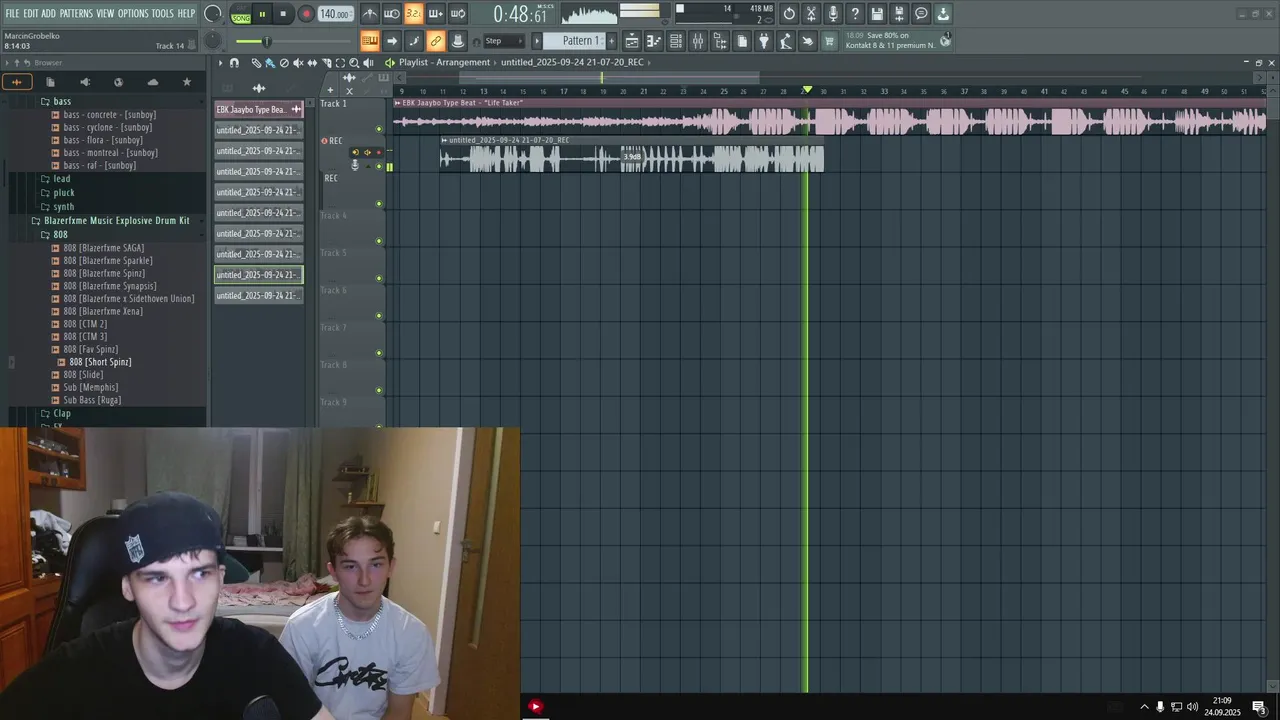Toggle typing keyboard to piano icon

370,41
